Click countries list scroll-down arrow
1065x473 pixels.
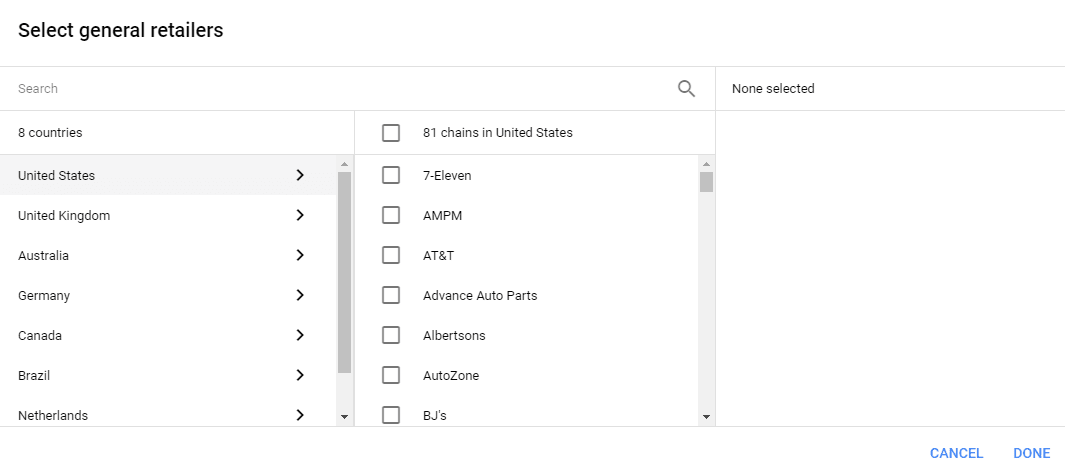point(344,417)
